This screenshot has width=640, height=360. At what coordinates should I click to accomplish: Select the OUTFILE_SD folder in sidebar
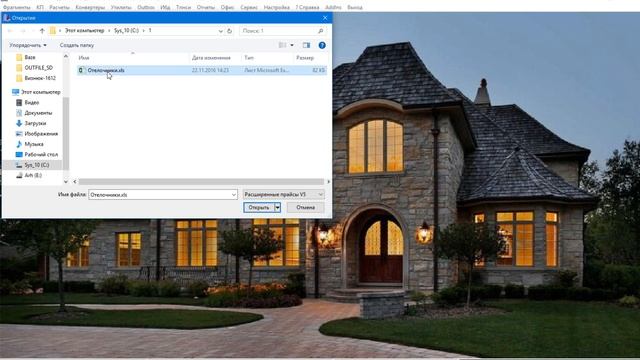(38, 67)
